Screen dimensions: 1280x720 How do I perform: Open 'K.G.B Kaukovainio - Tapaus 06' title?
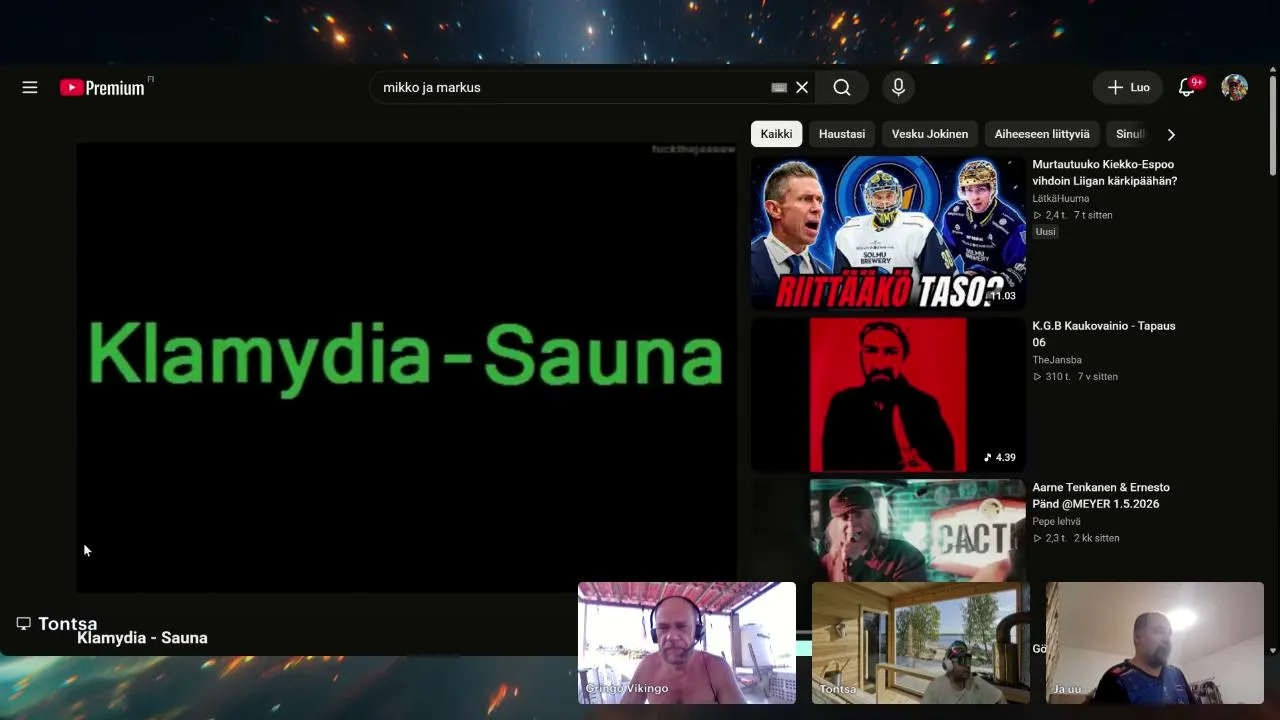tap(1104, 334)
